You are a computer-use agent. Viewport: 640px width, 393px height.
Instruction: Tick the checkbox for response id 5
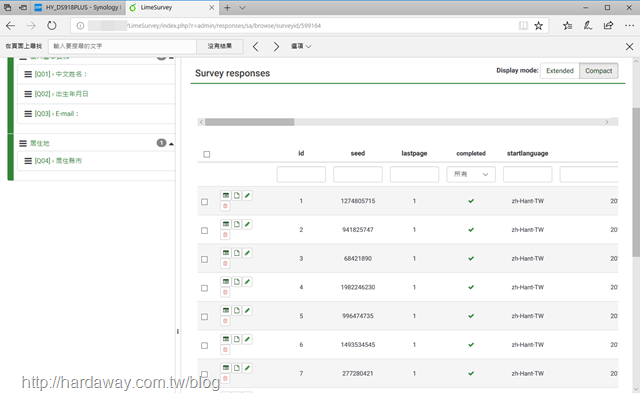point(204,317)
